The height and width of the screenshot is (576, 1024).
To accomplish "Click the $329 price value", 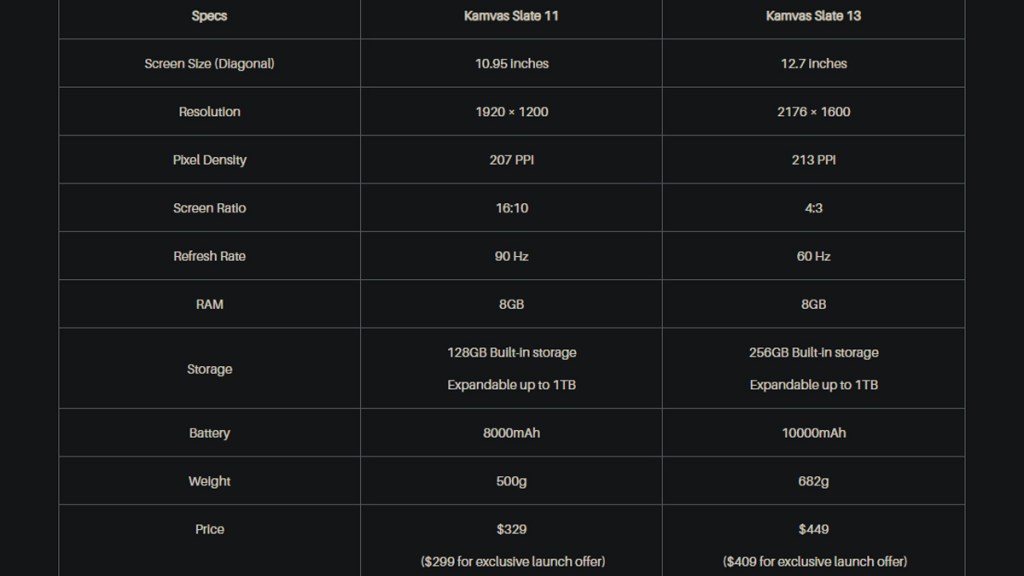I will point(511,529).
